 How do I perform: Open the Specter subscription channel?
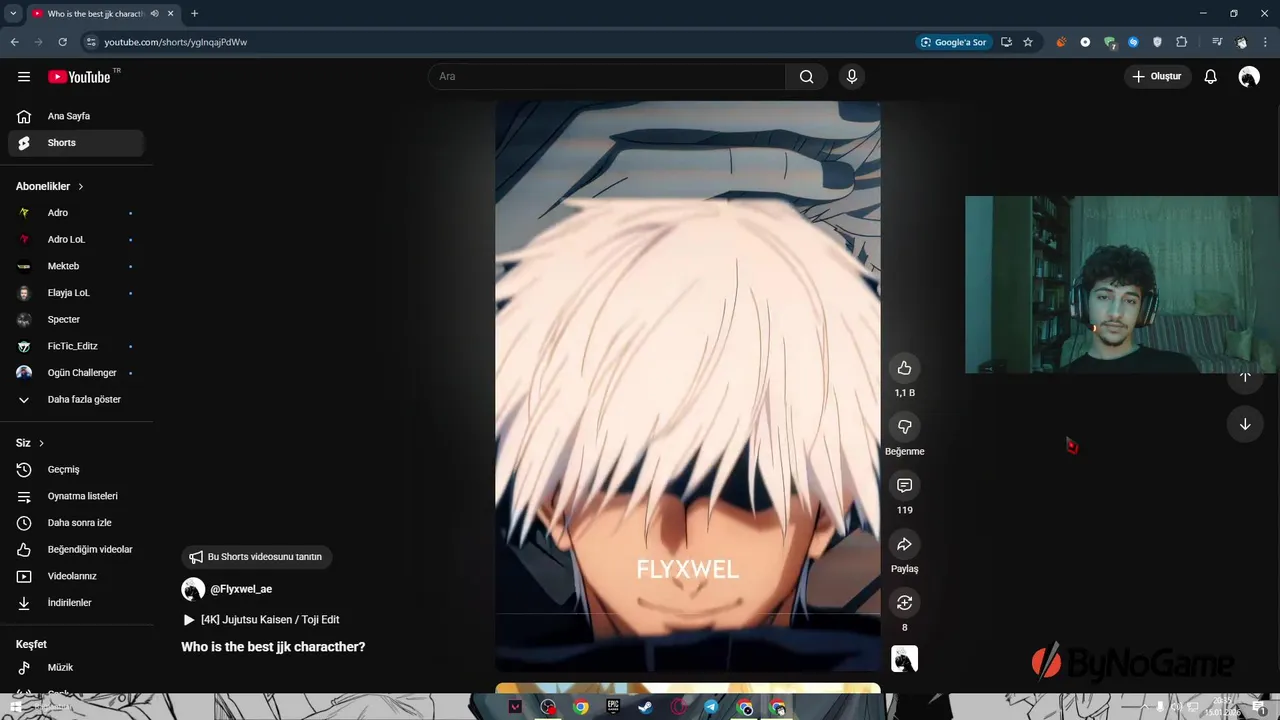[76, 320]
